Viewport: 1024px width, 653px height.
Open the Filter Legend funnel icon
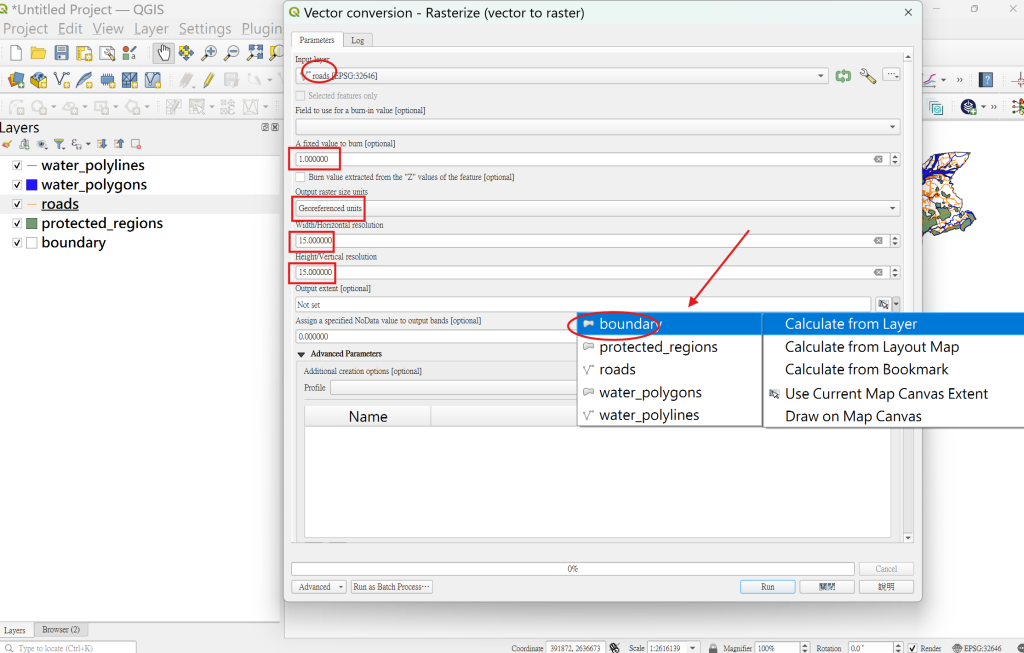coord(59,144)
